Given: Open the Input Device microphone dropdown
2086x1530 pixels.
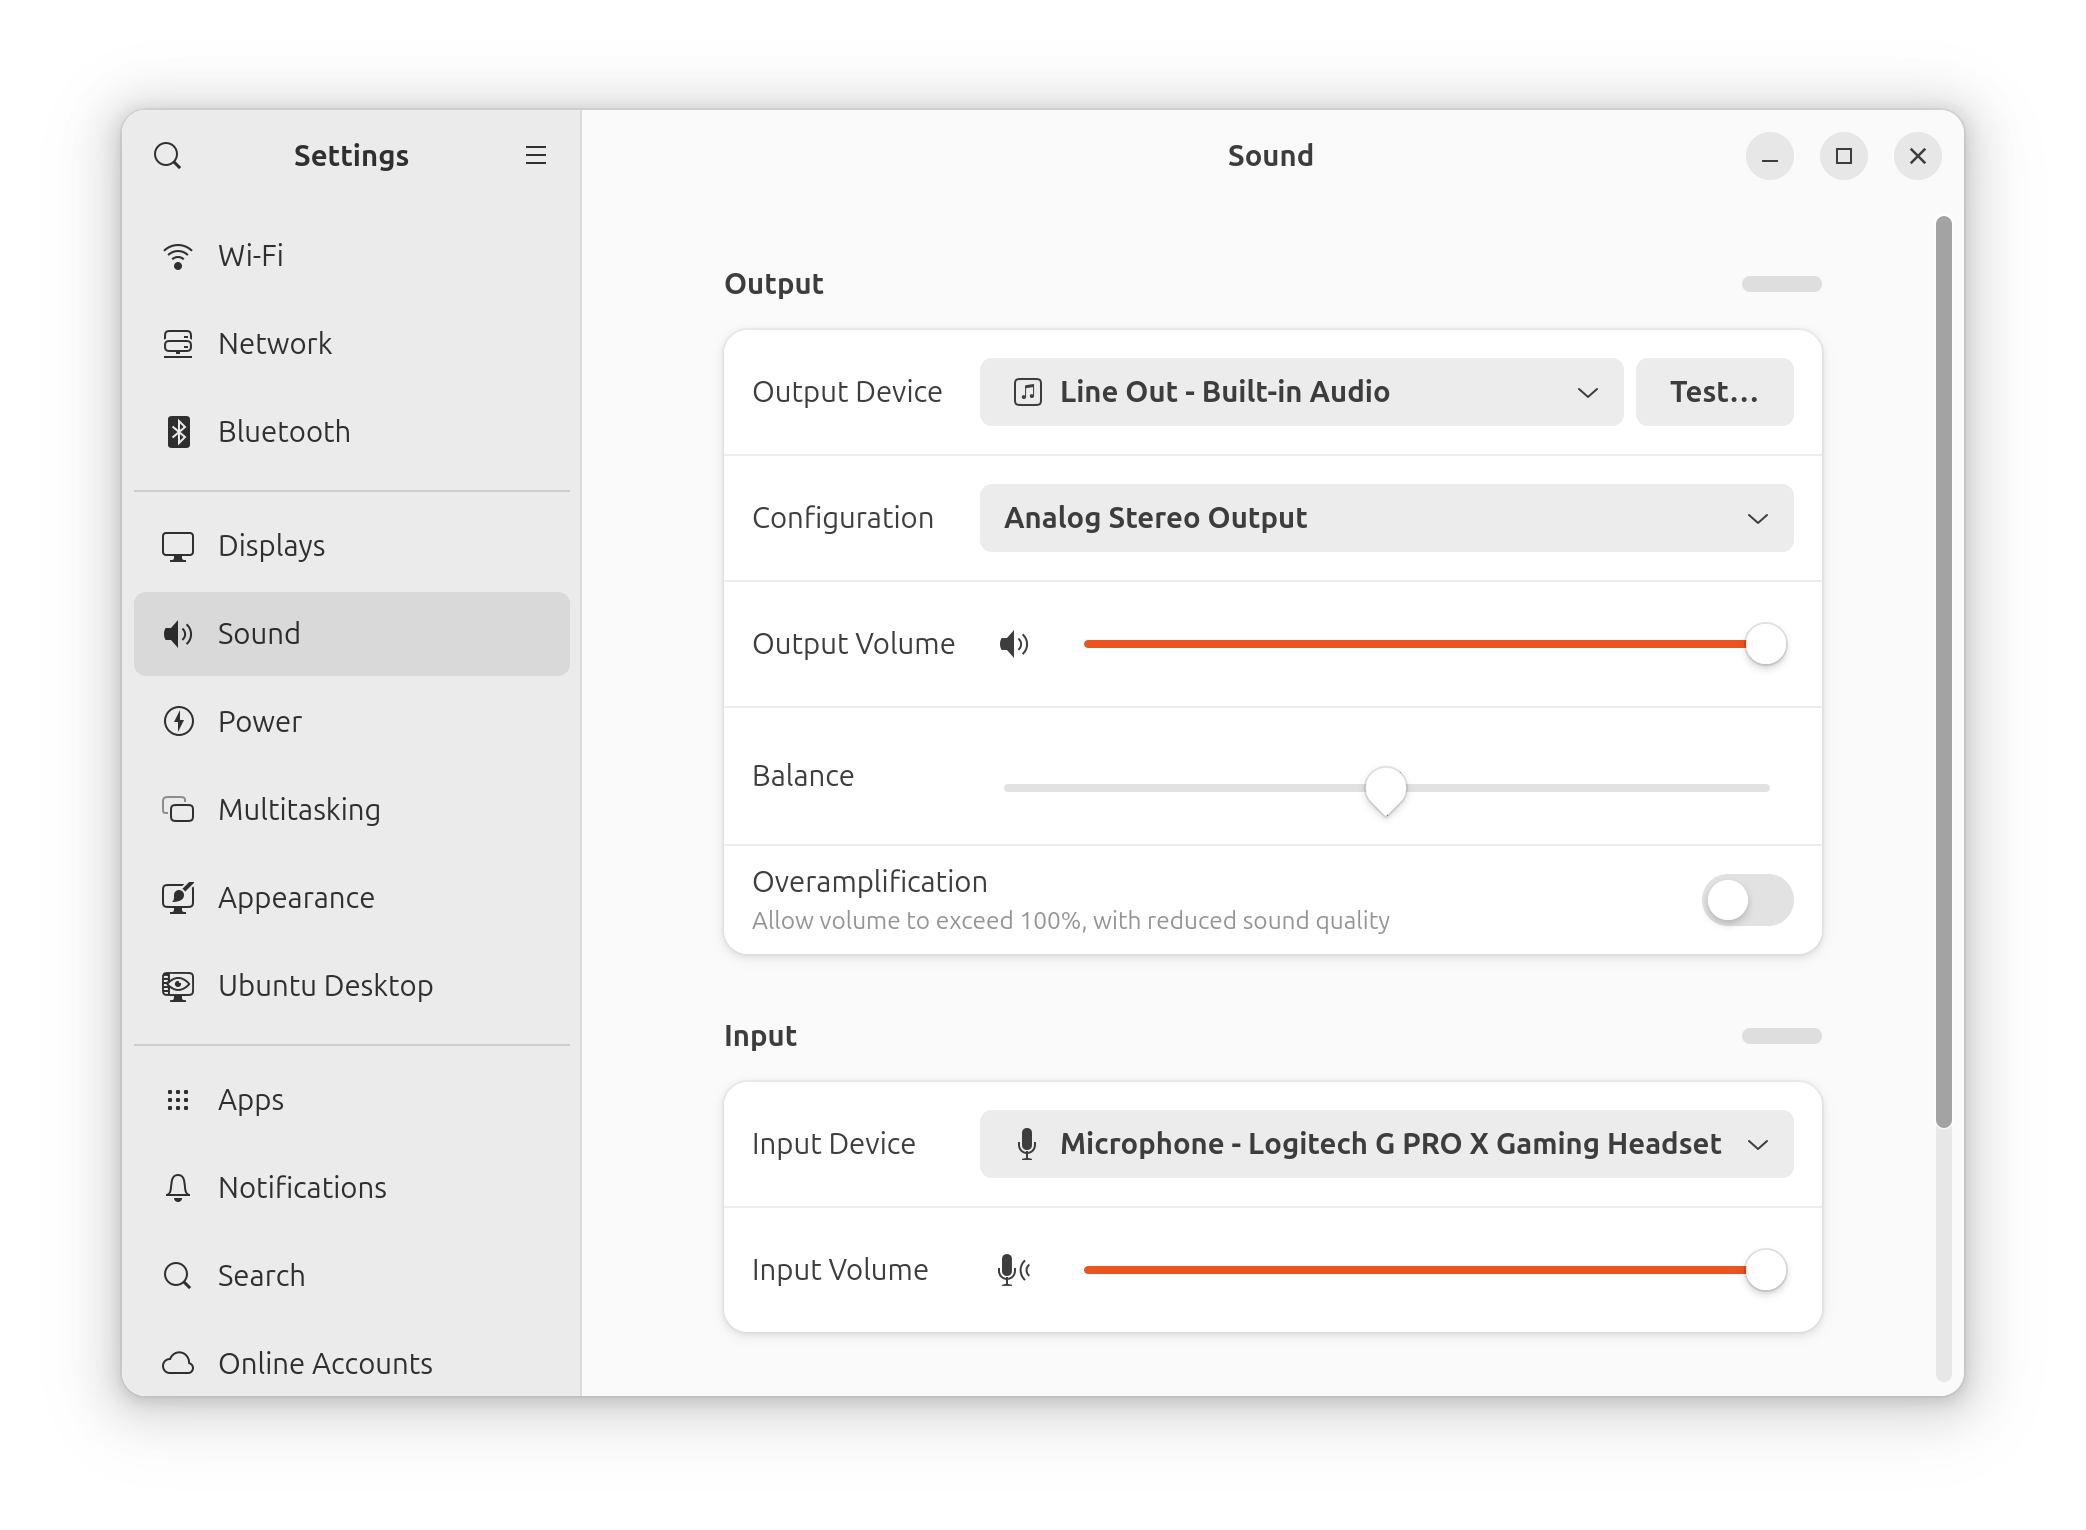Looking at the screenshot, I should (x=1386, y=1144).
